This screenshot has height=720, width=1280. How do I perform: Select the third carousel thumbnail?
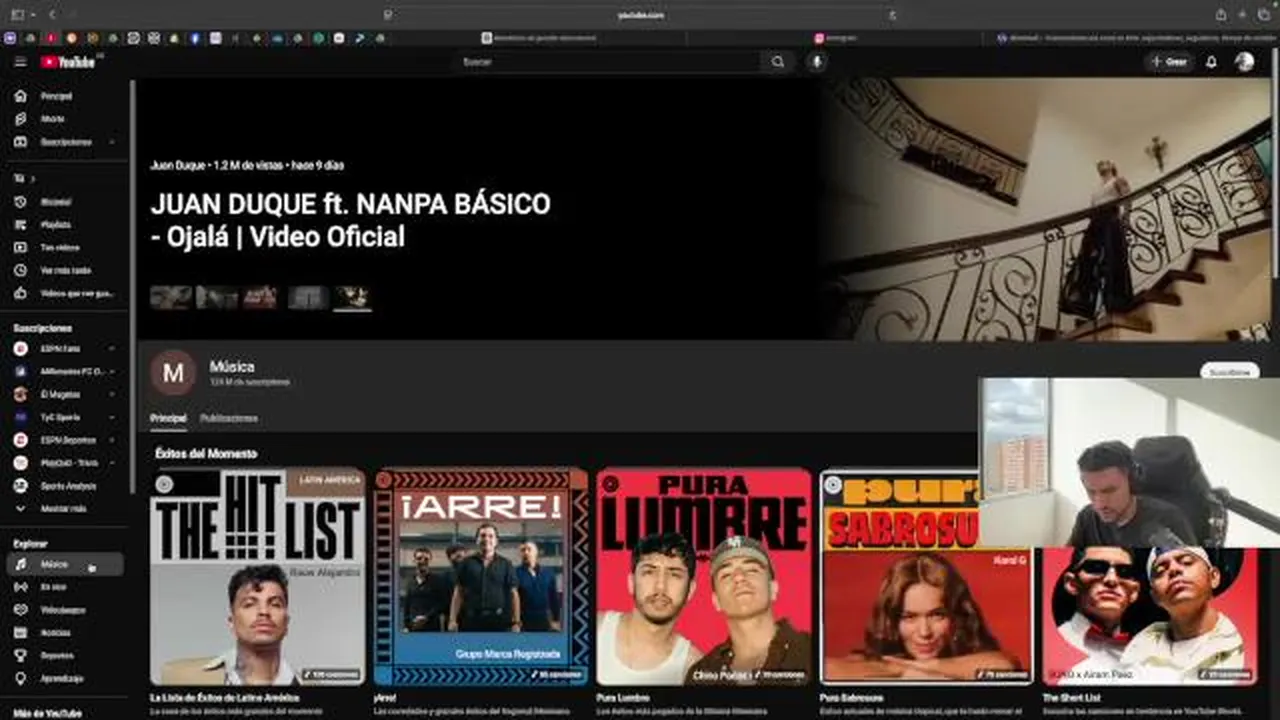coord(261,297)
